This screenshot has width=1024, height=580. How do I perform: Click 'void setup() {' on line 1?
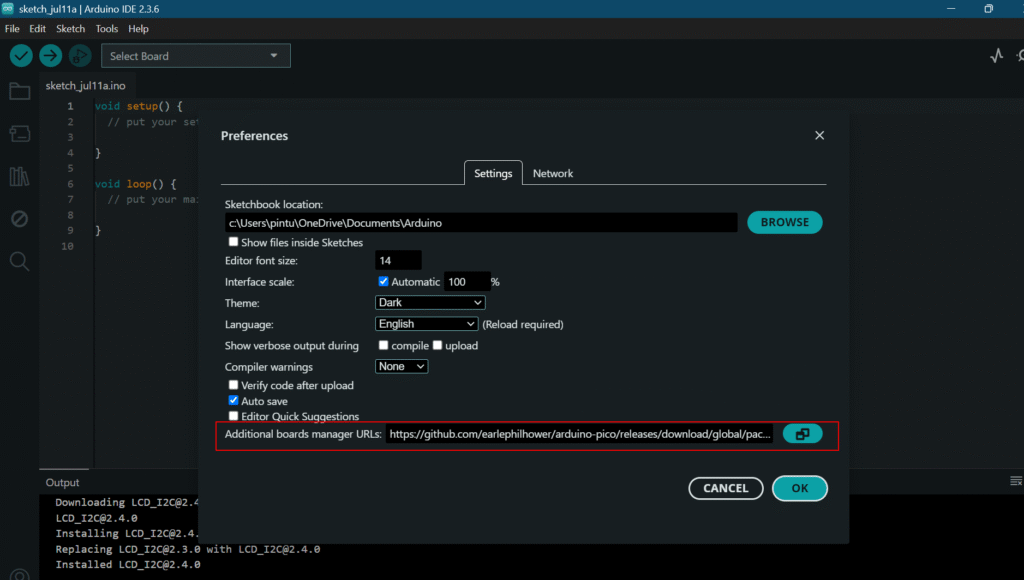[138, 106]
